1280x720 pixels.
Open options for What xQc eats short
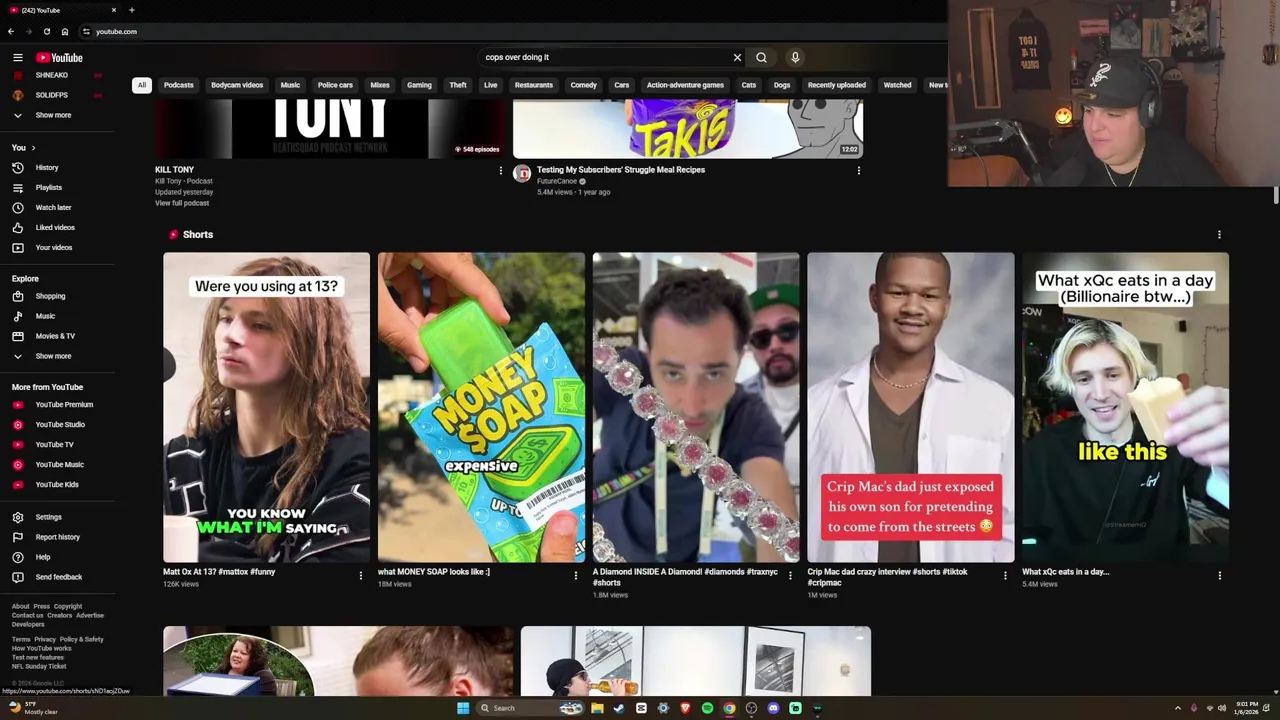[x=1219, y=576]
